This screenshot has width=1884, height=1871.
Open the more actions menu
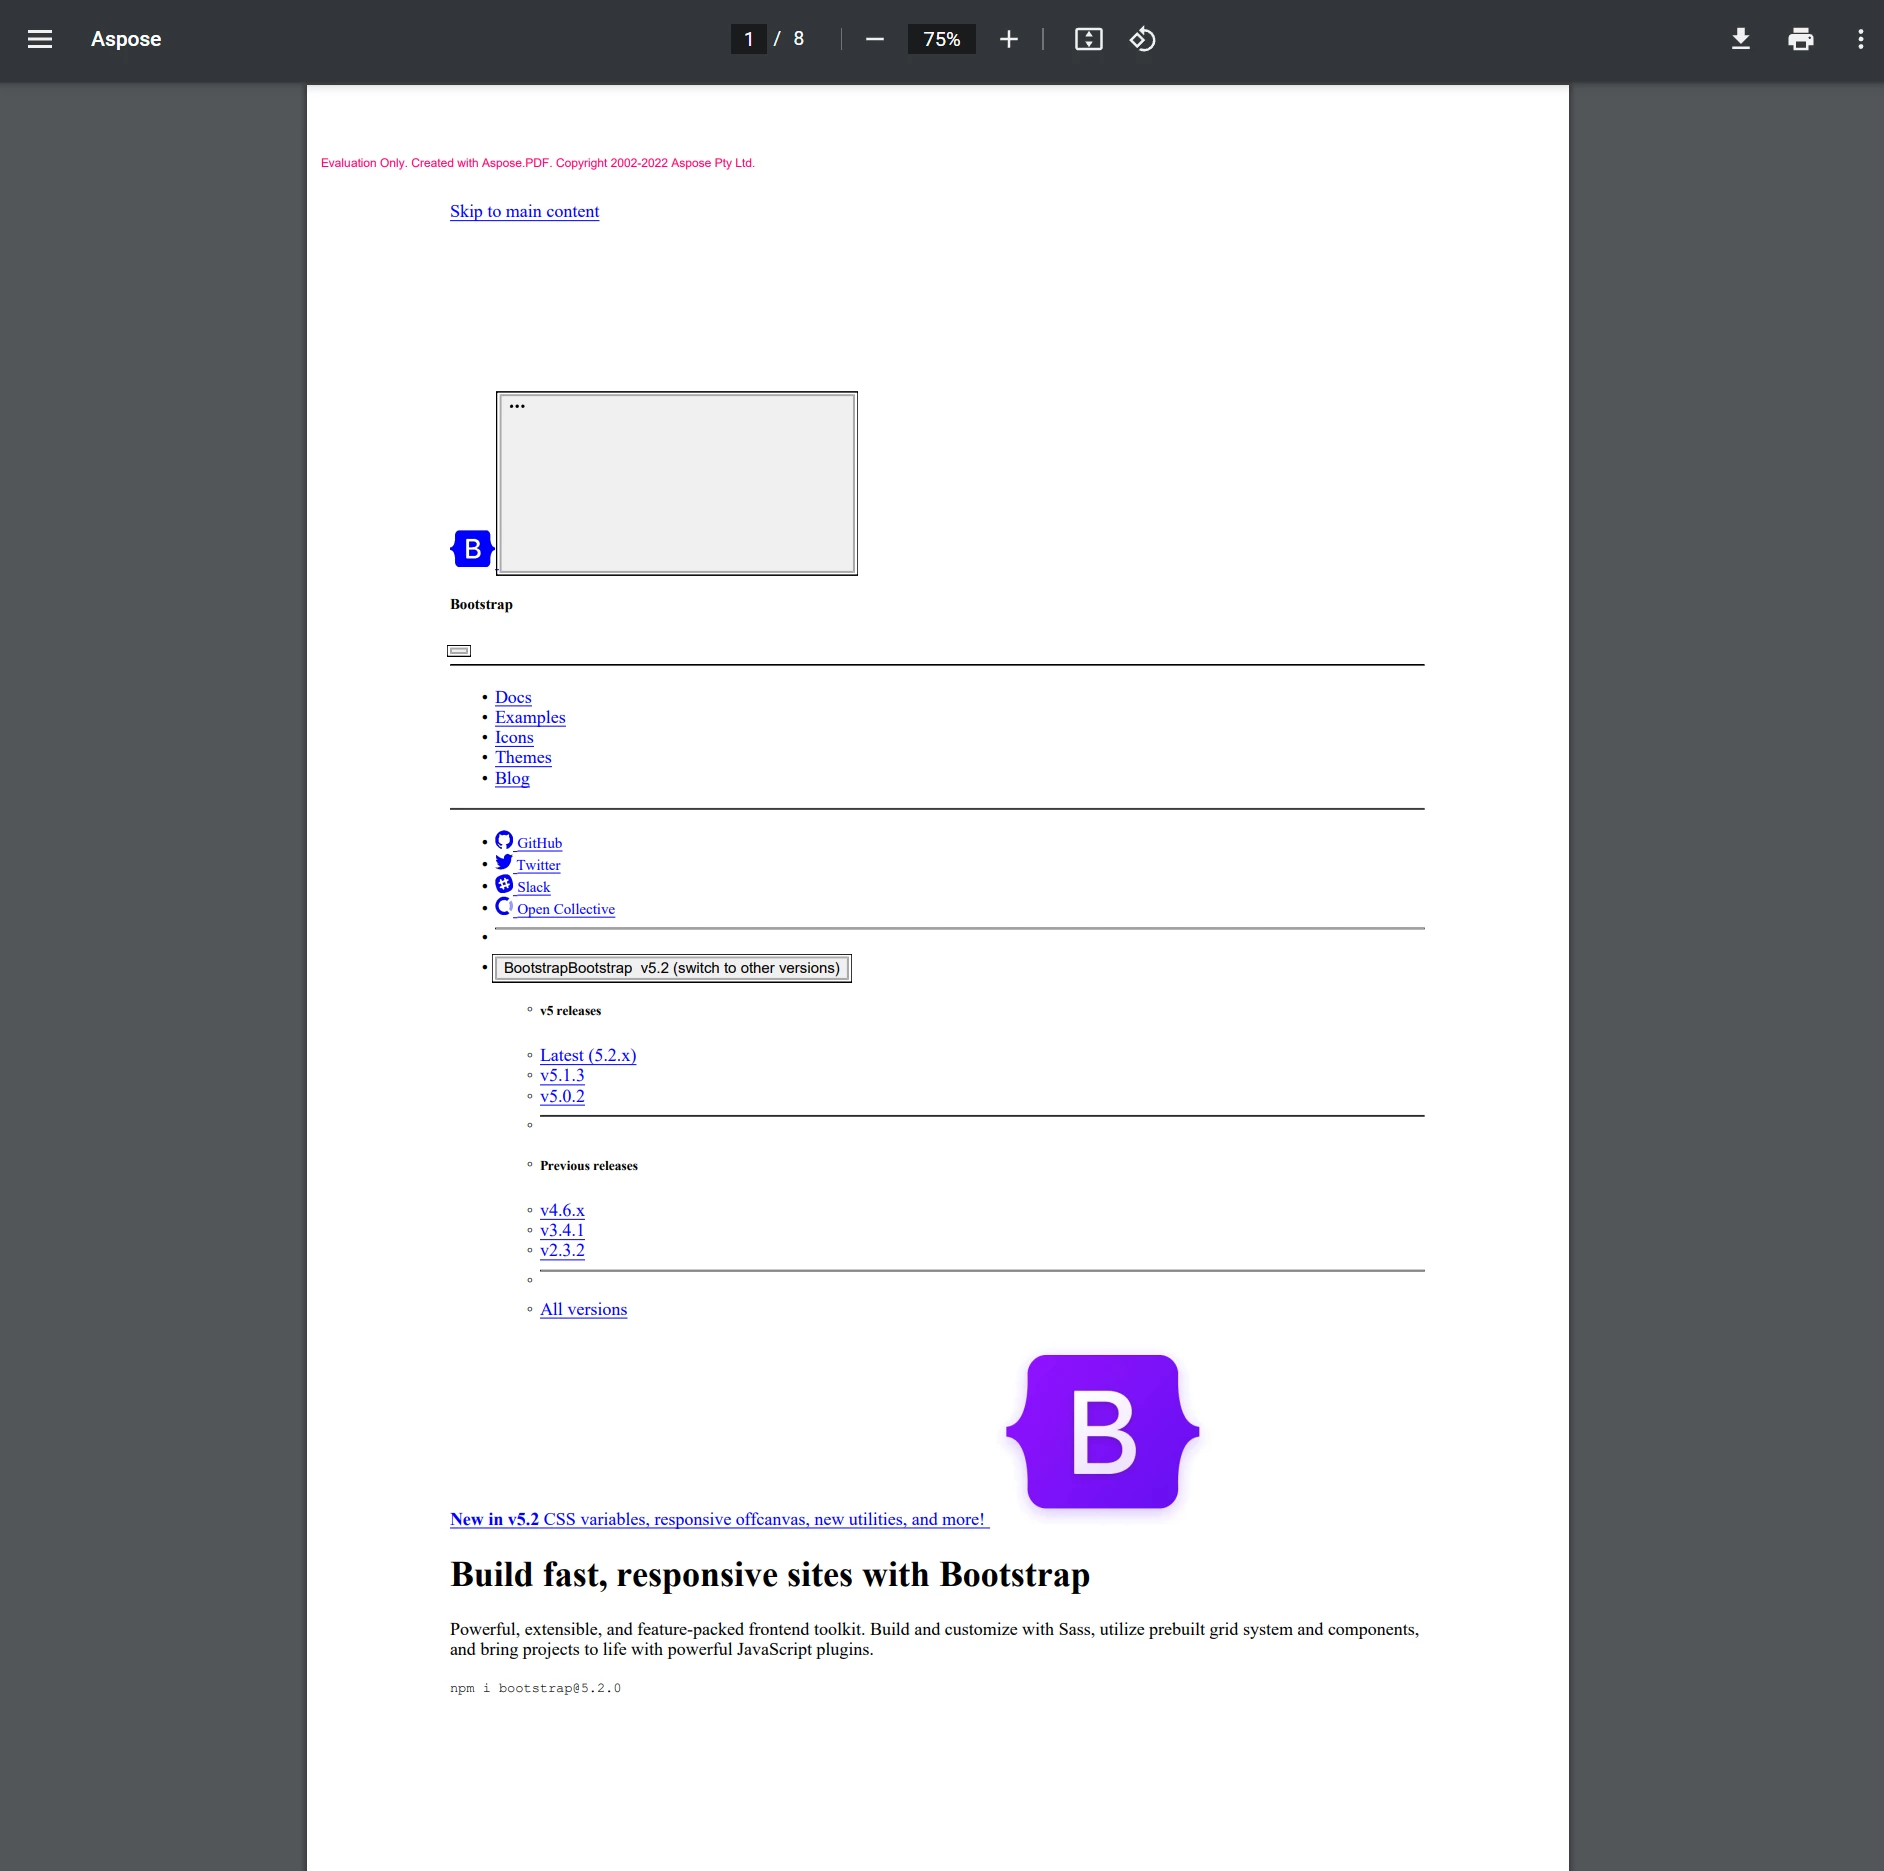tap(1861, 39)
